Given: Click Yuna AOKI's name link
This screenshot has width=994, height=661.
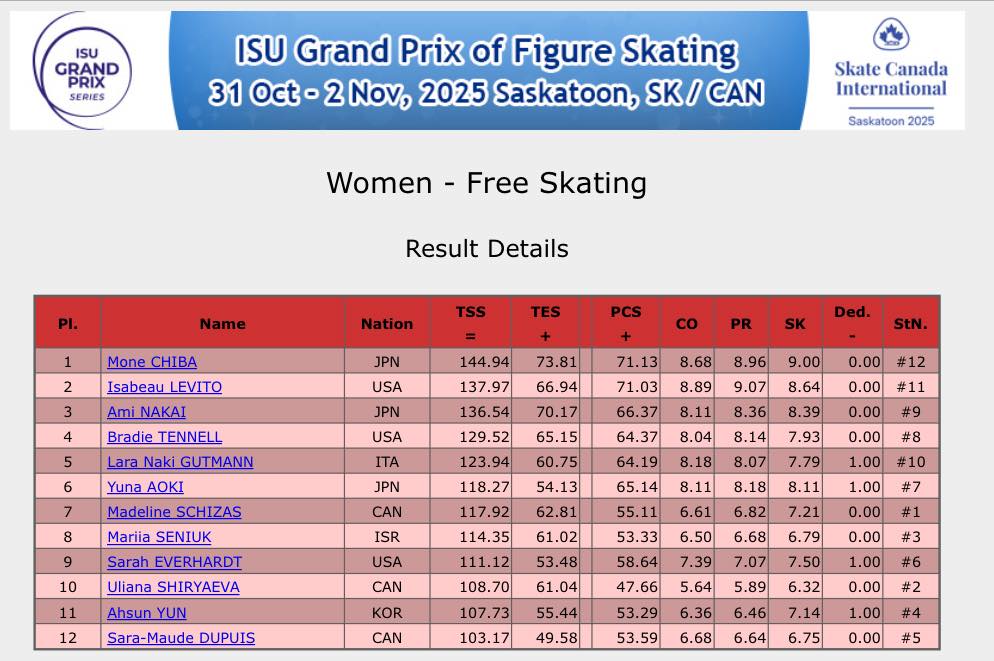Looking at the screenshot, I should tap(146, 487).
